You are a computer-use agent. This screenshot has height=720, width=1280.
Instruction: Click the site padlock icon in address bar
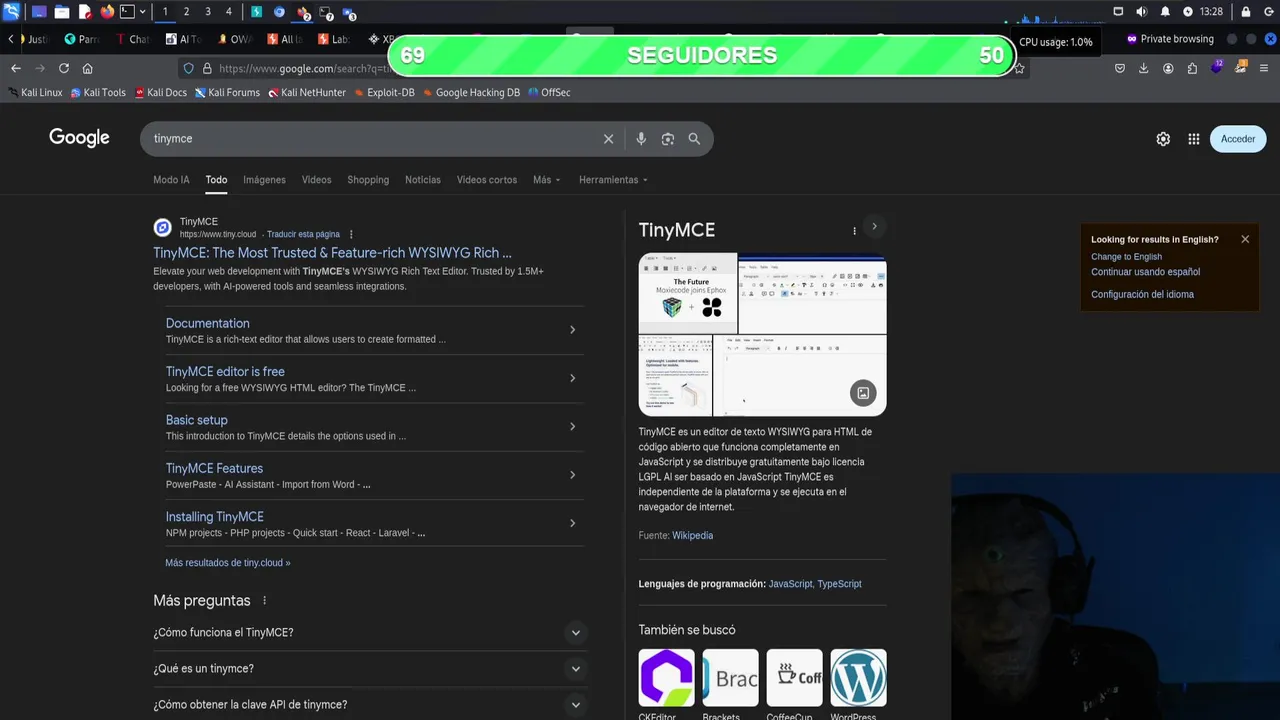pyautogui.click(x=207, y=68)
